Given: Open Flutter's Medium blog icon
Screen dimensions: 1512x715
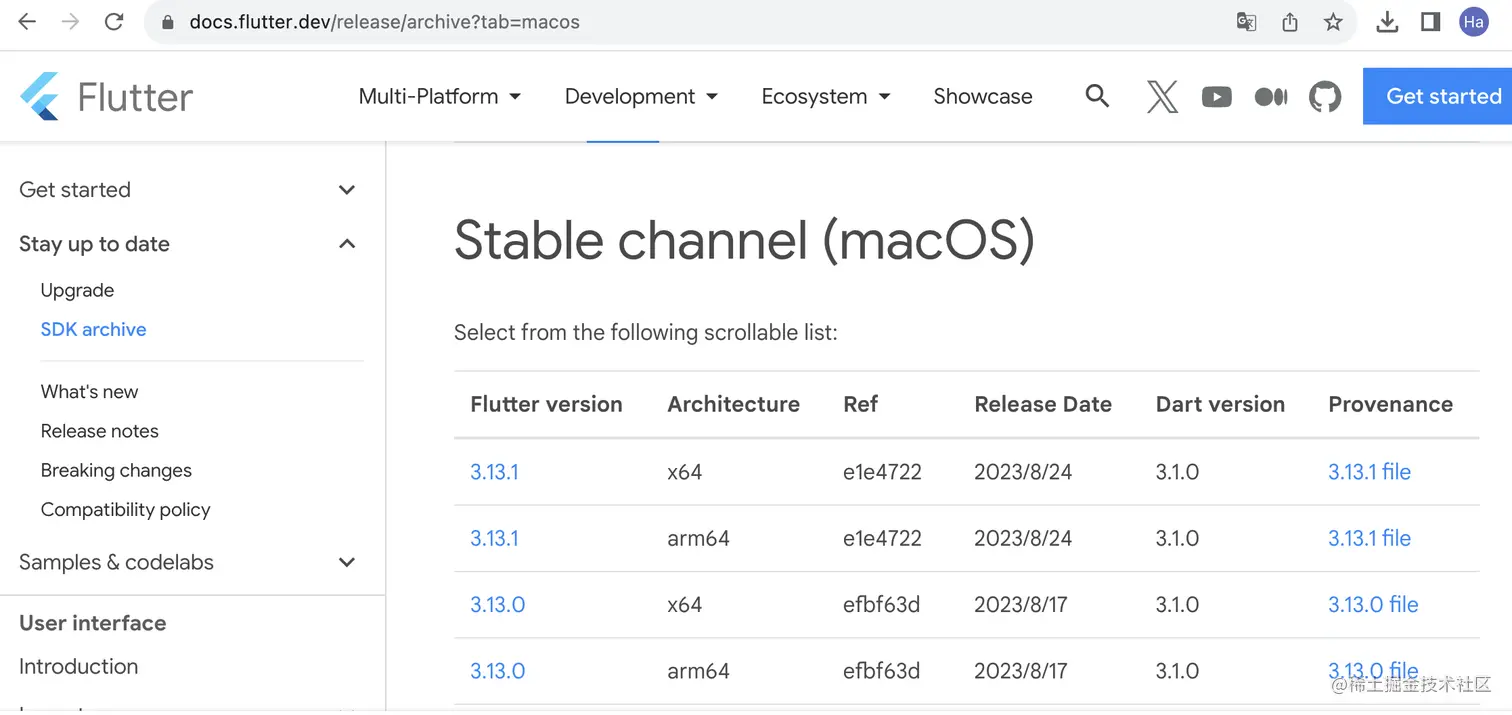Looking at the screenshot, I should [x=1270, y=97].
